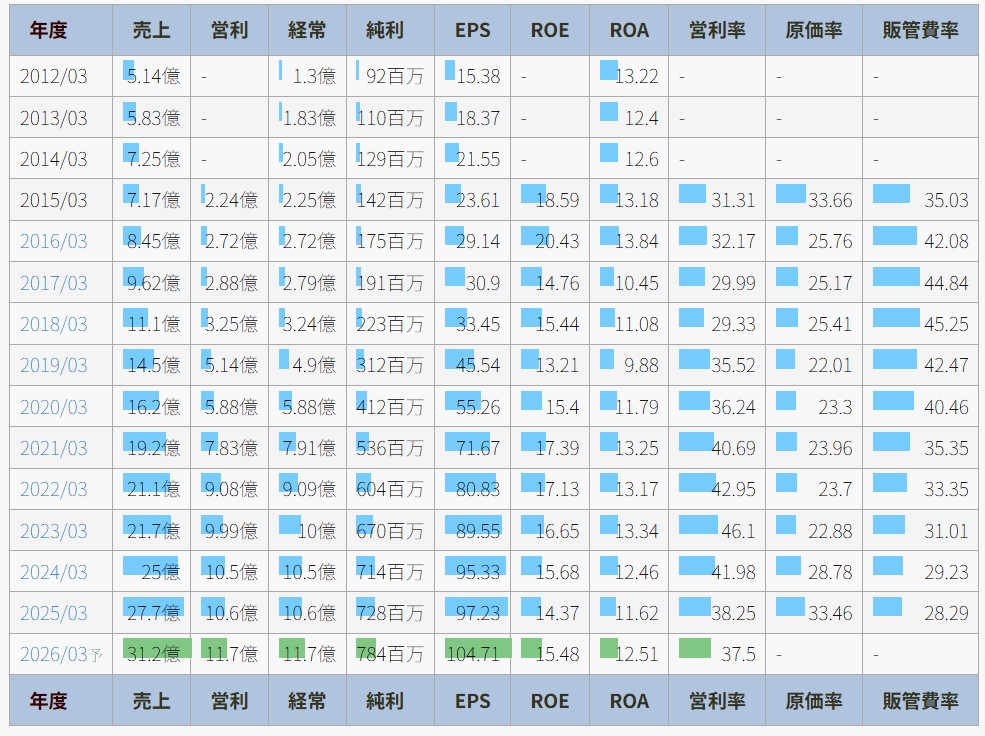
Task: Select the 37.5 forecast operating margin cell
Action: point(717,654)
